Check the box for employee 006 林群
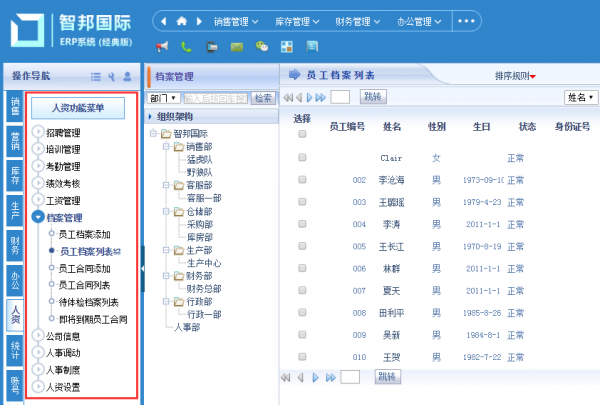 [x=302, y=268]
